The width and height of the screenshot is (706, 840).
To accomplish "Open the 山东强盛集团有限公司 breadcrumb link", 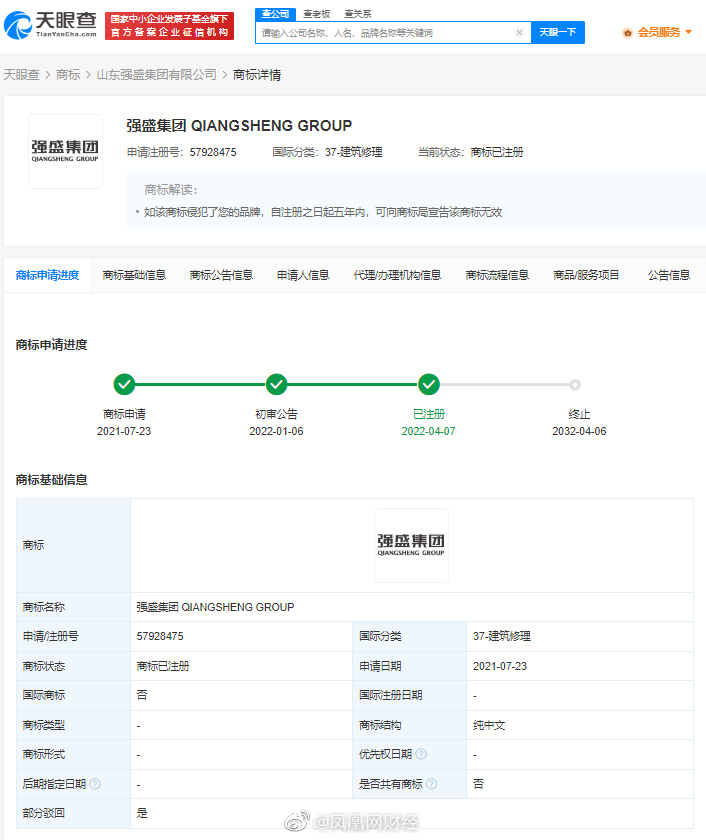I will (x=156, y=74).
